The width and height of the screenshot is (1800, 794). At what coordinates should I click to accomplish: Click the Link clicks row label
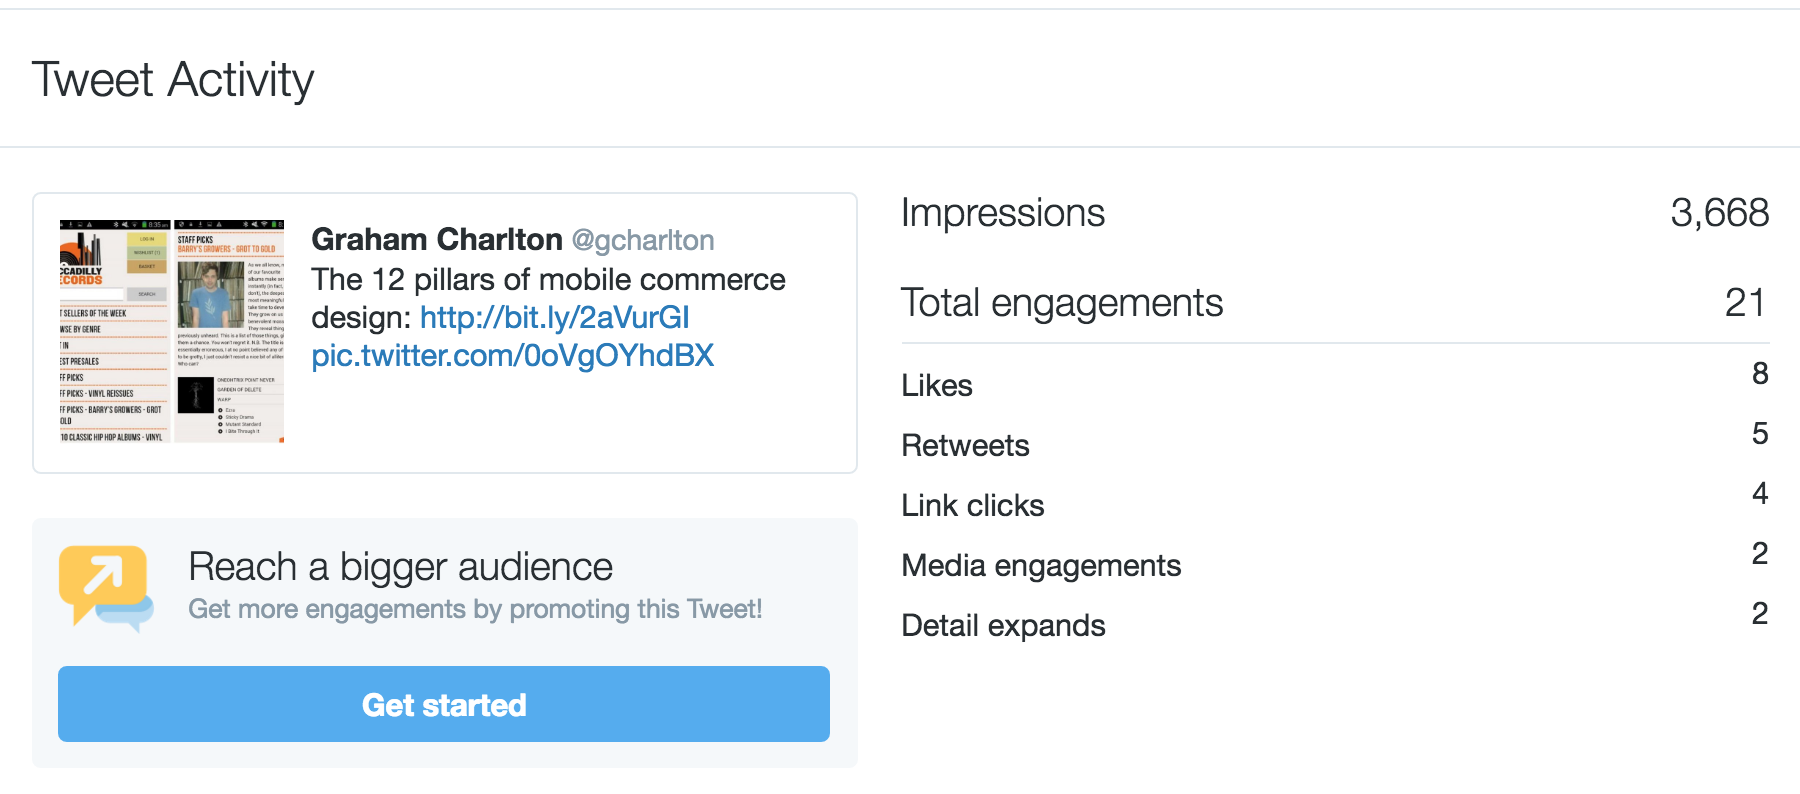pos(972,506)
